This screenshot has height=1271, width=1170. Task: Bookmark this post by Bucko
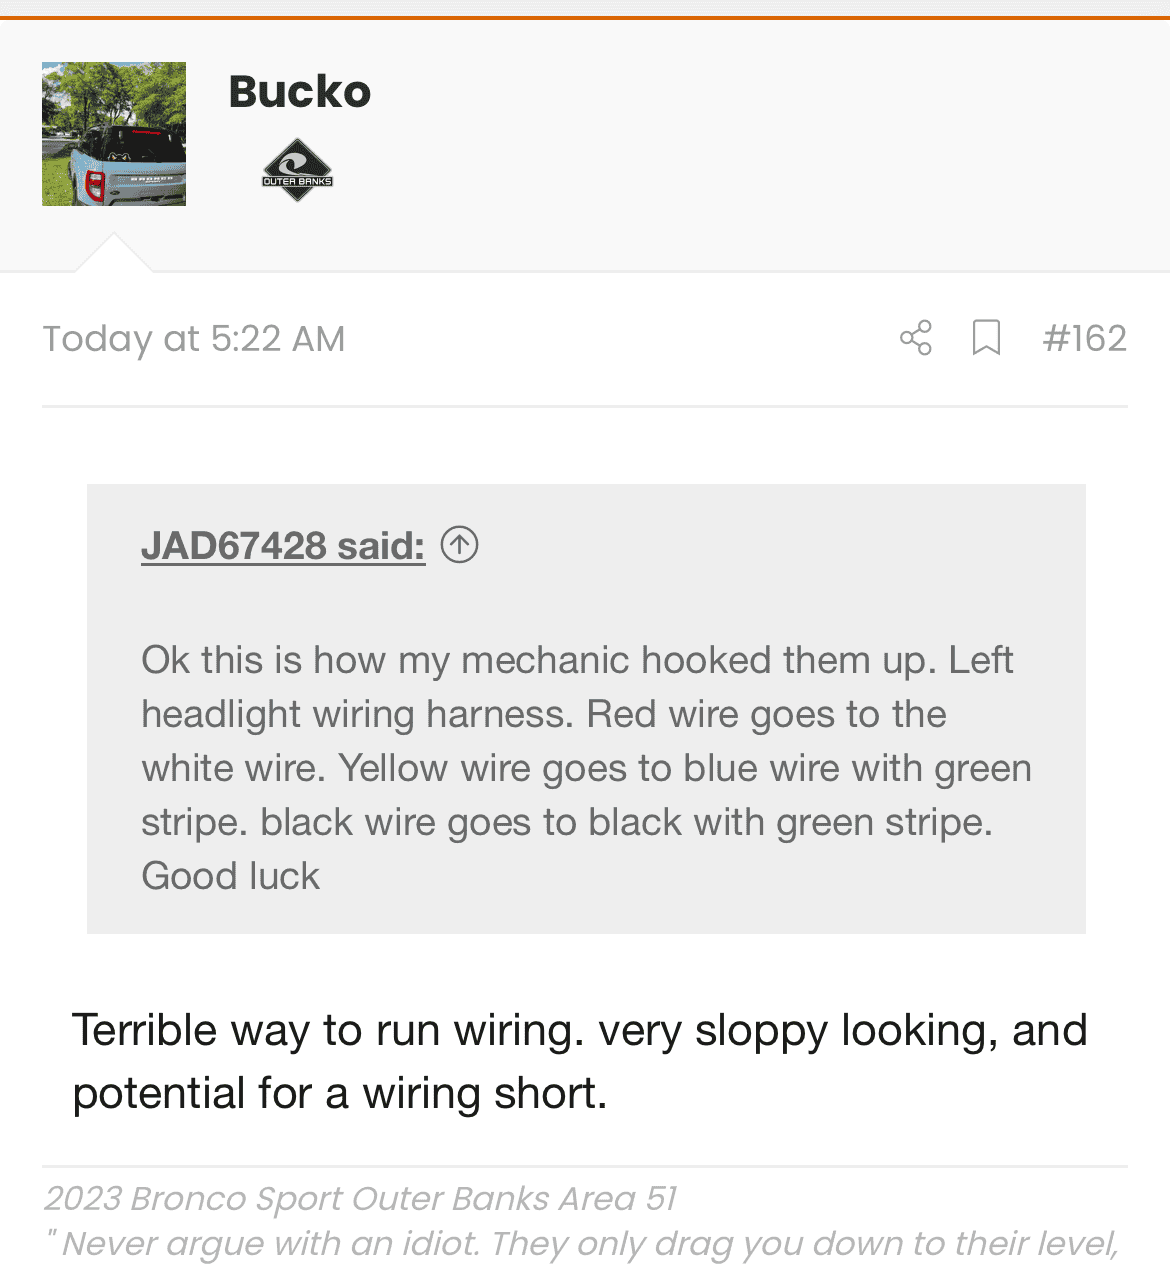pos(986,338)
